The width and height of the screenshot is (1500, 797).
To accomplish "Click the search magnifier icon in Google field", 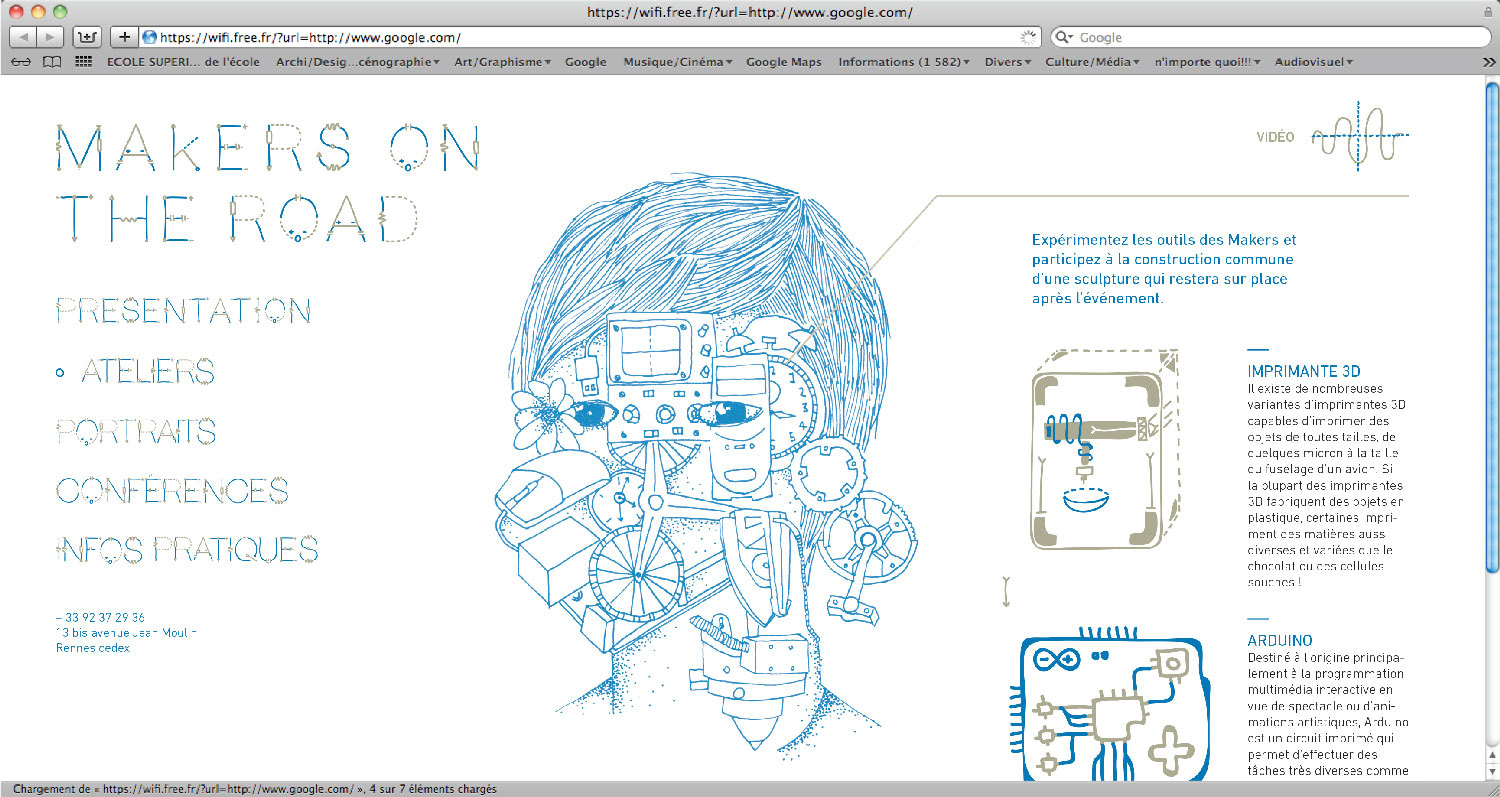I will [x=1065, y=37].
